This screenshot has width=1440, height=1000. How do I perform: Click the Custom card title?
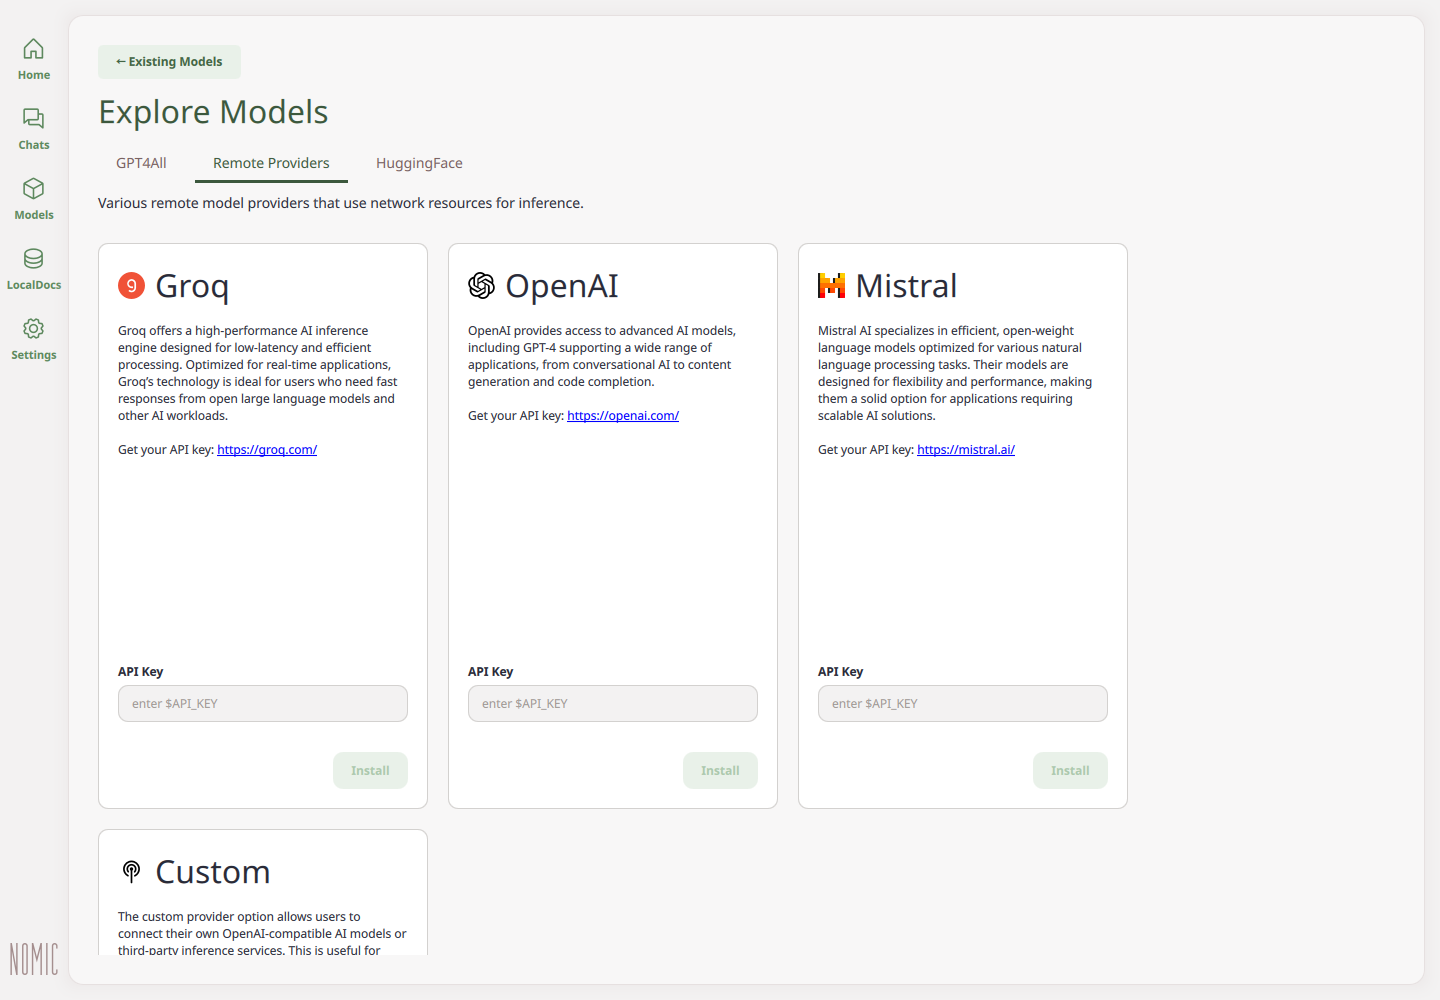tap(213, 872)
